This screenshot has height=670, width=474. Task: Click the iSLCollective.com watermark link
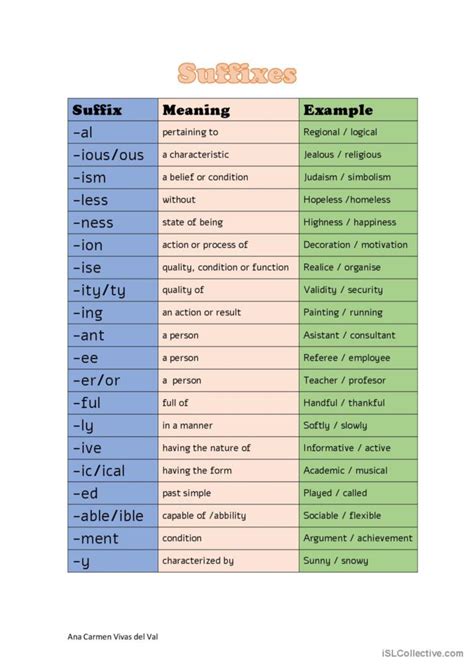423,653
